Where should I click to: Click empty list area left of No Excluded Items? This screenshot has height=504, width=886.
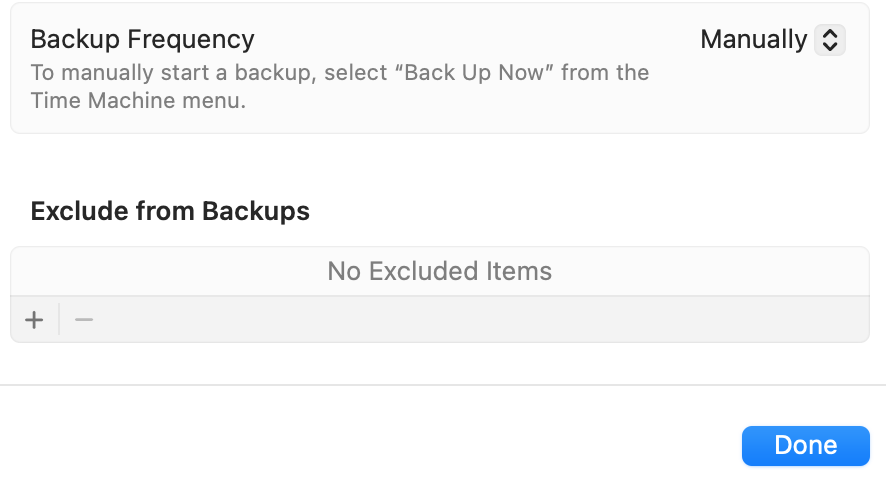click(160, 271)
